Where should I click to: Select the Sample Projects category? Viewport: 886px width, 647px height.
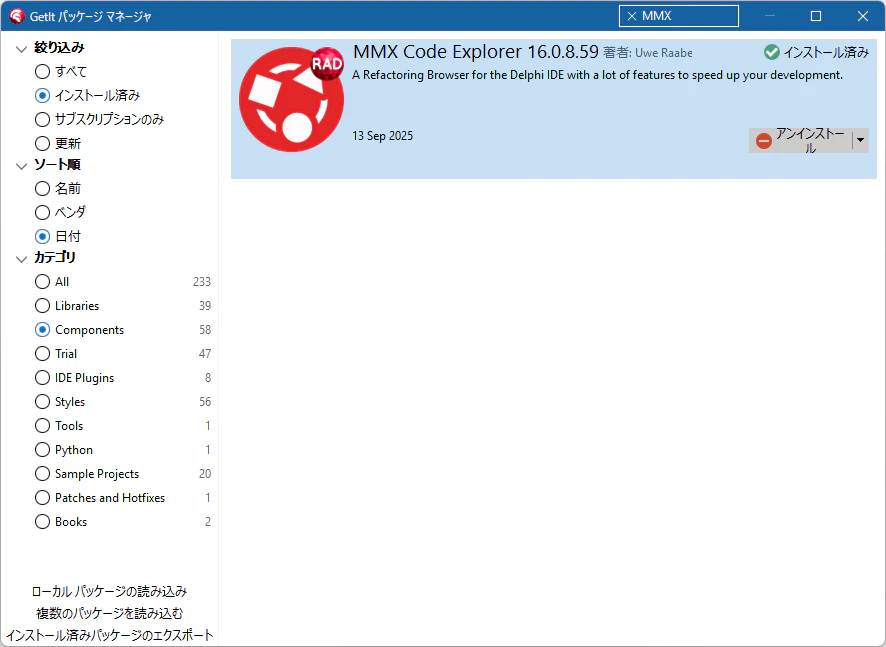click(x=42, y=474)
